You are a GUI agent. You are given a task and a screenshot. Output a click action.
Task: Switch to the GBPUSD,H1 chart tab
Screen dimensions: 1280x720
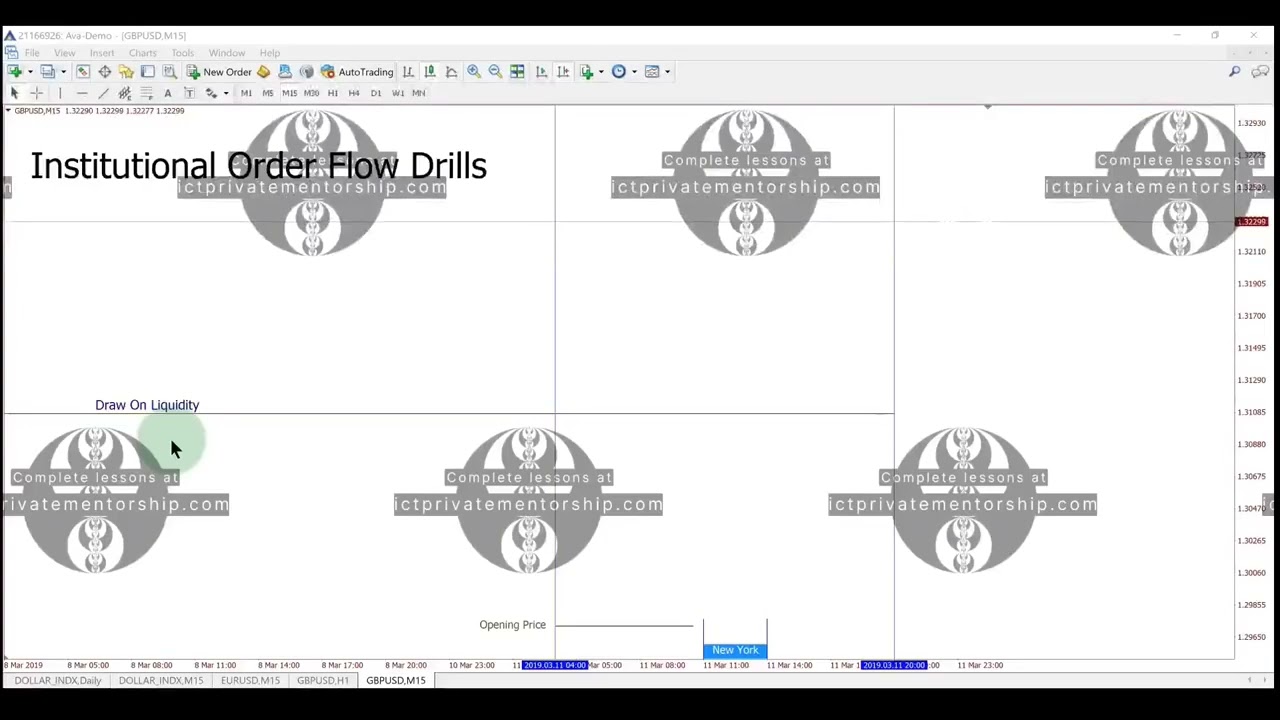coord(323,681)
